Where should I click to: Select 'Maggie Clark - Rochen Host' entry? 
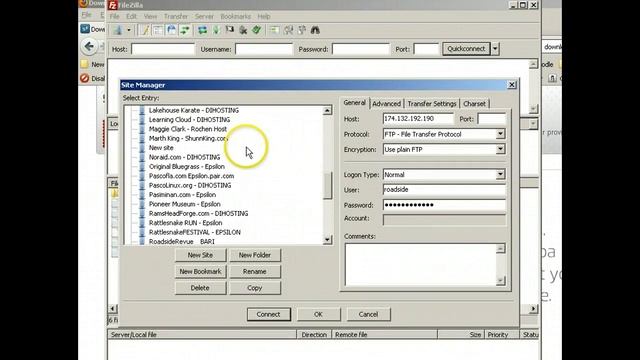tap(187, 129)
